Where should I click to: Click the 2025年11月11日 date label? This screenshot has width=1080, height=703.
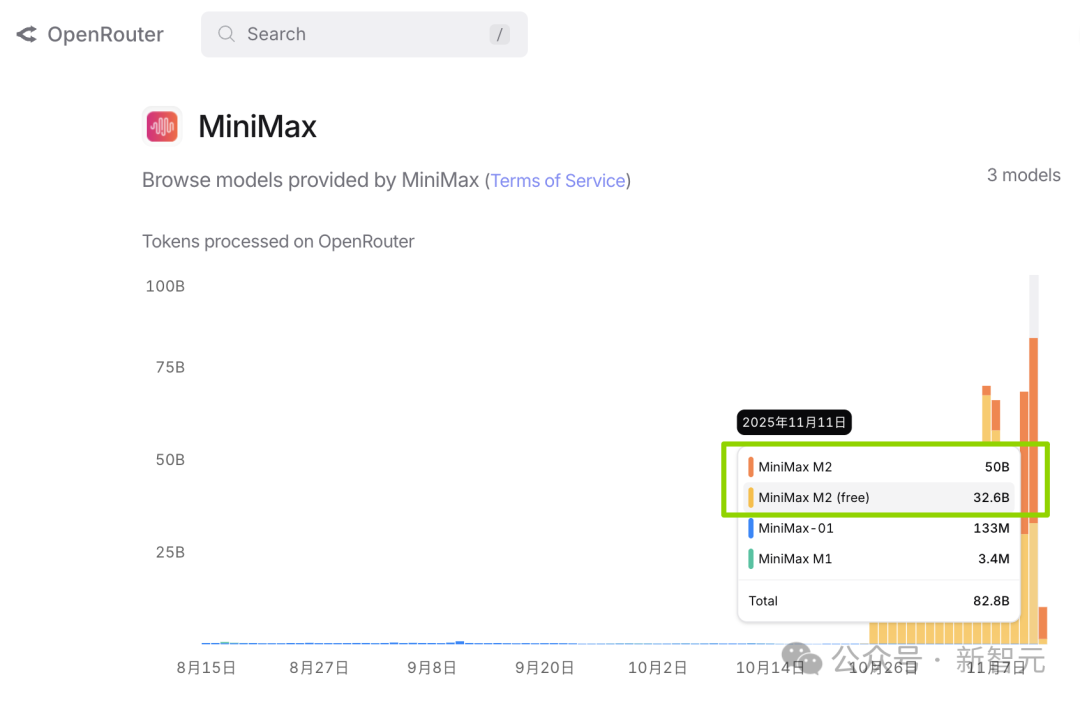[794, 422]
